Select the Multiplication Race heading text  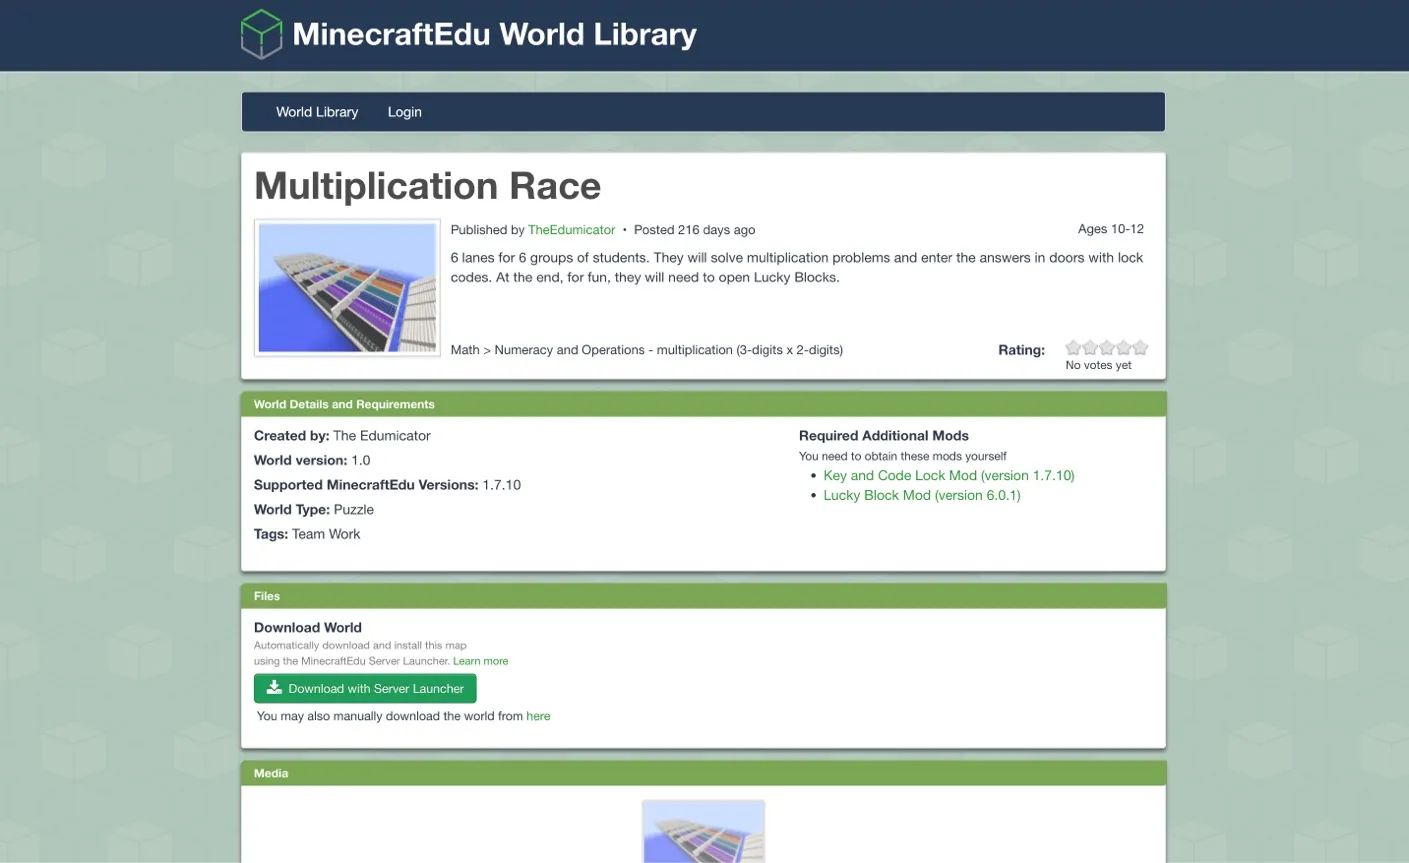click(428, 186)
